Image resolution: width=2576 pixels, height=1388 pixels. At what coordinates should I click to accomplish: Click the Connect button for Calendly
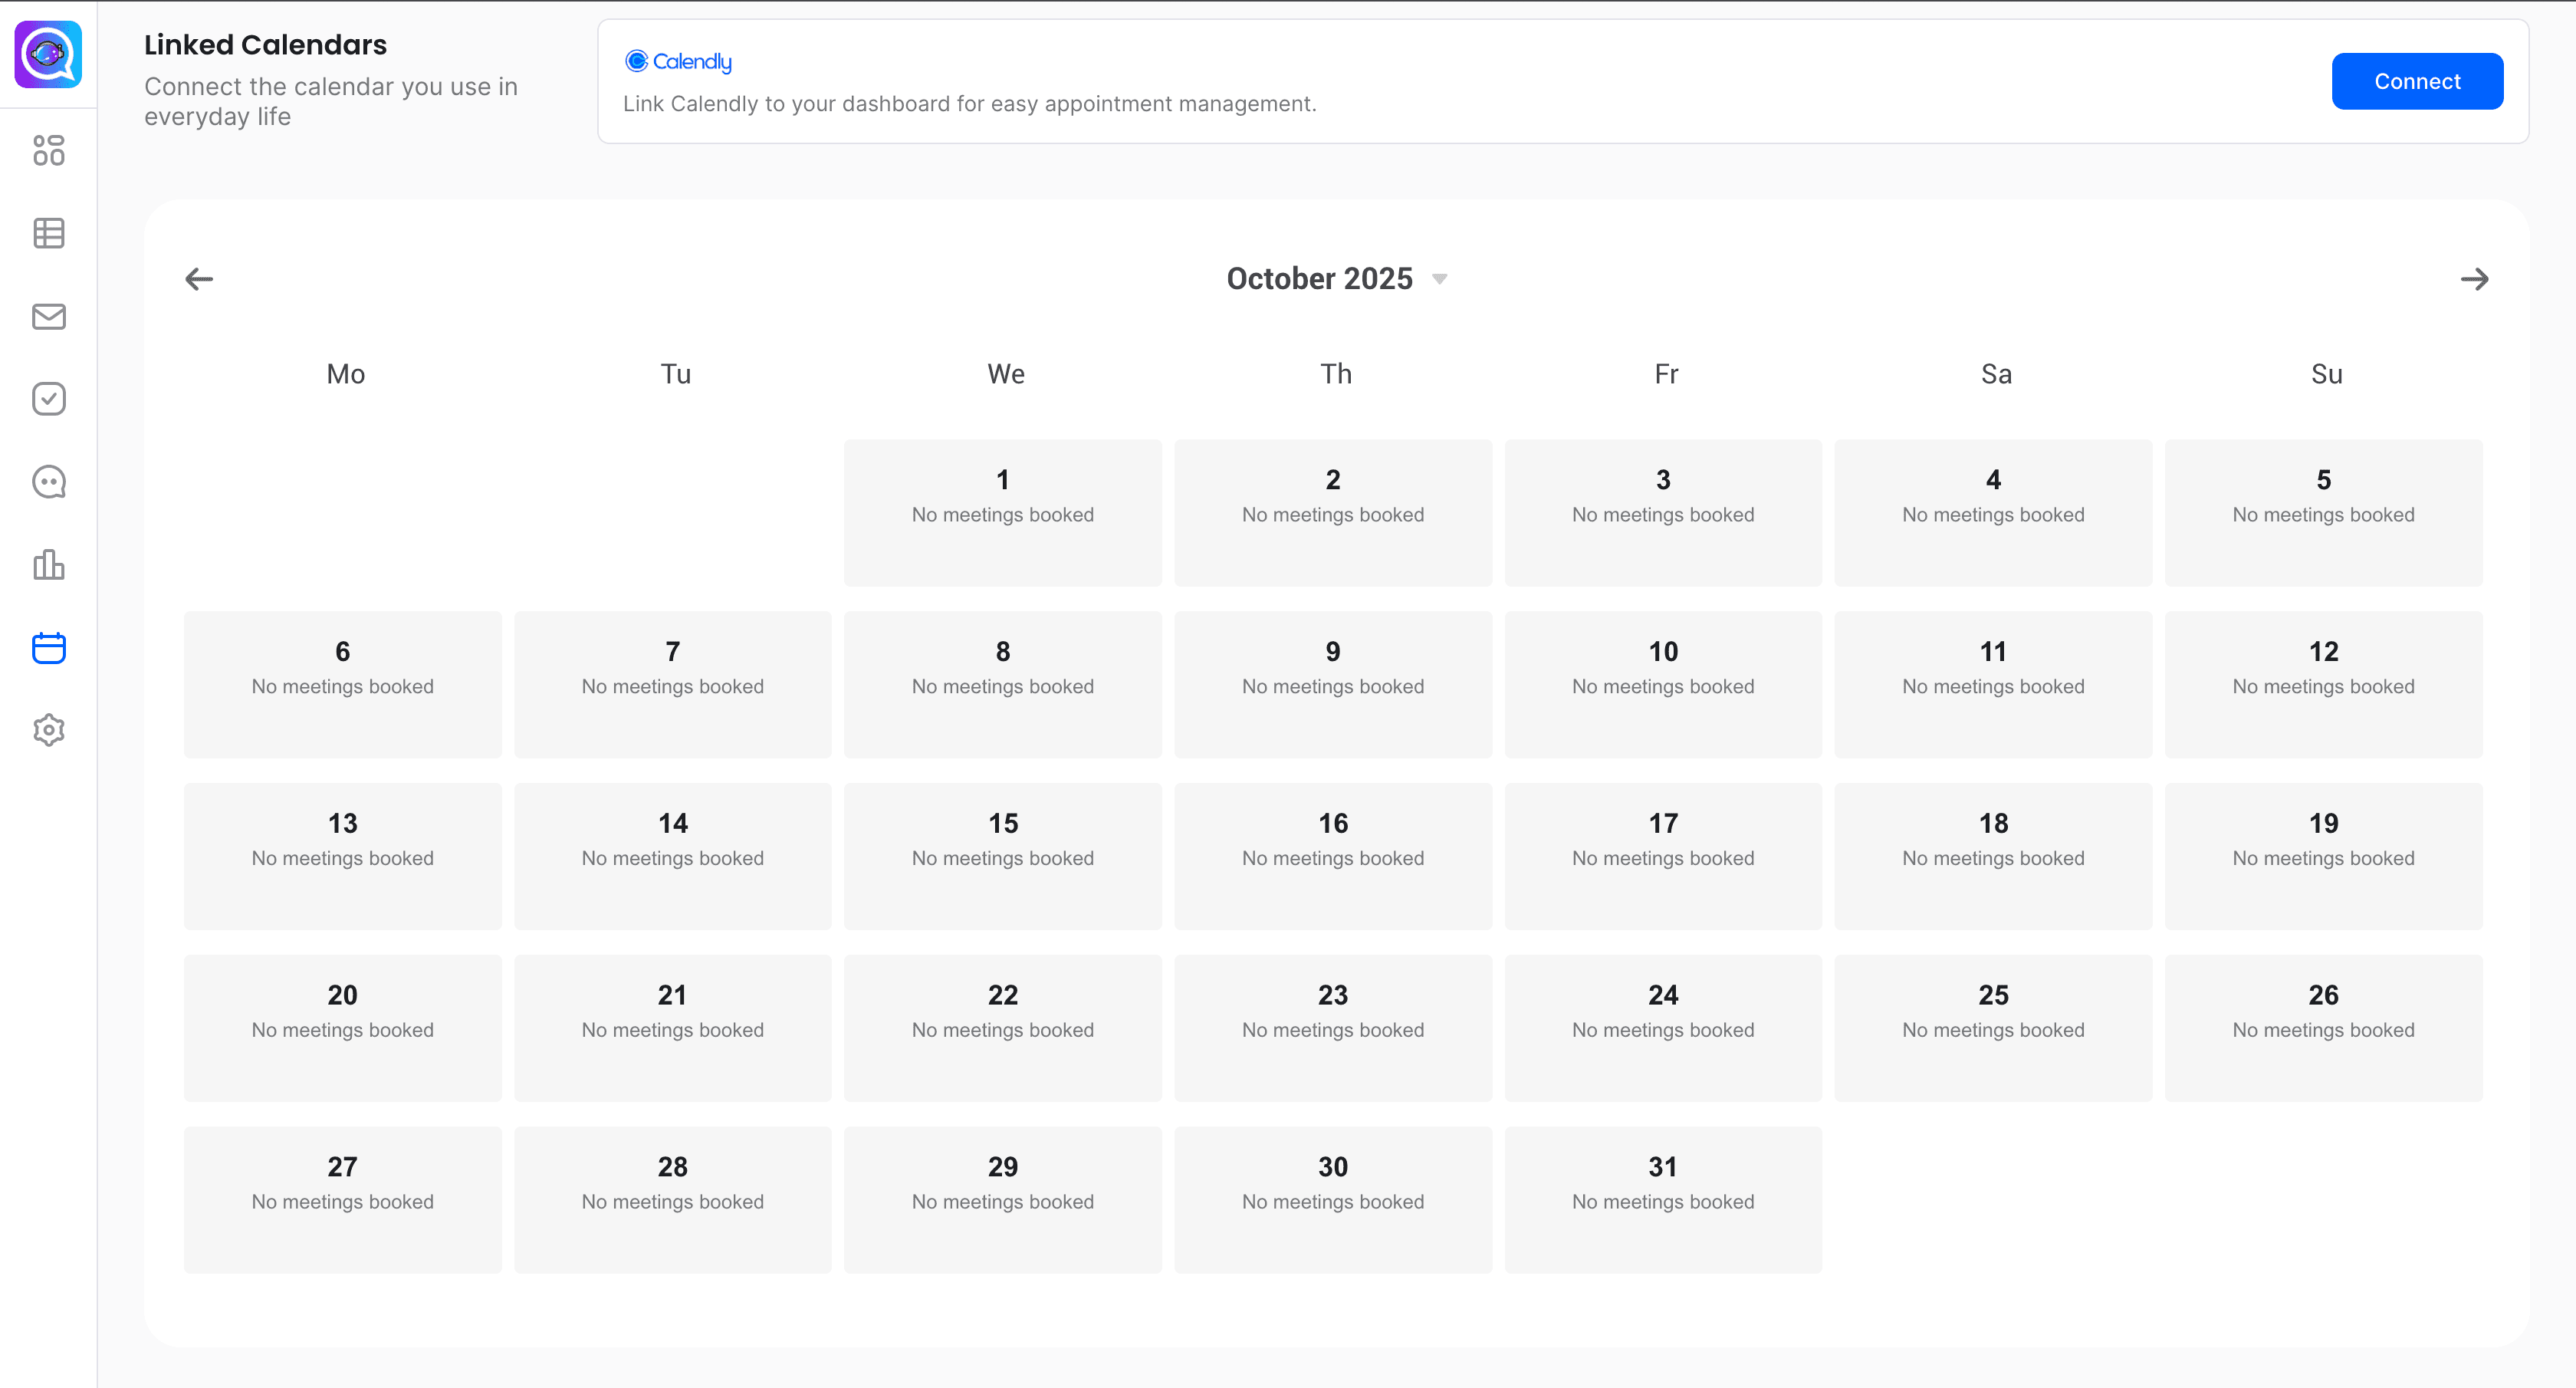(x=2416, y=82)
